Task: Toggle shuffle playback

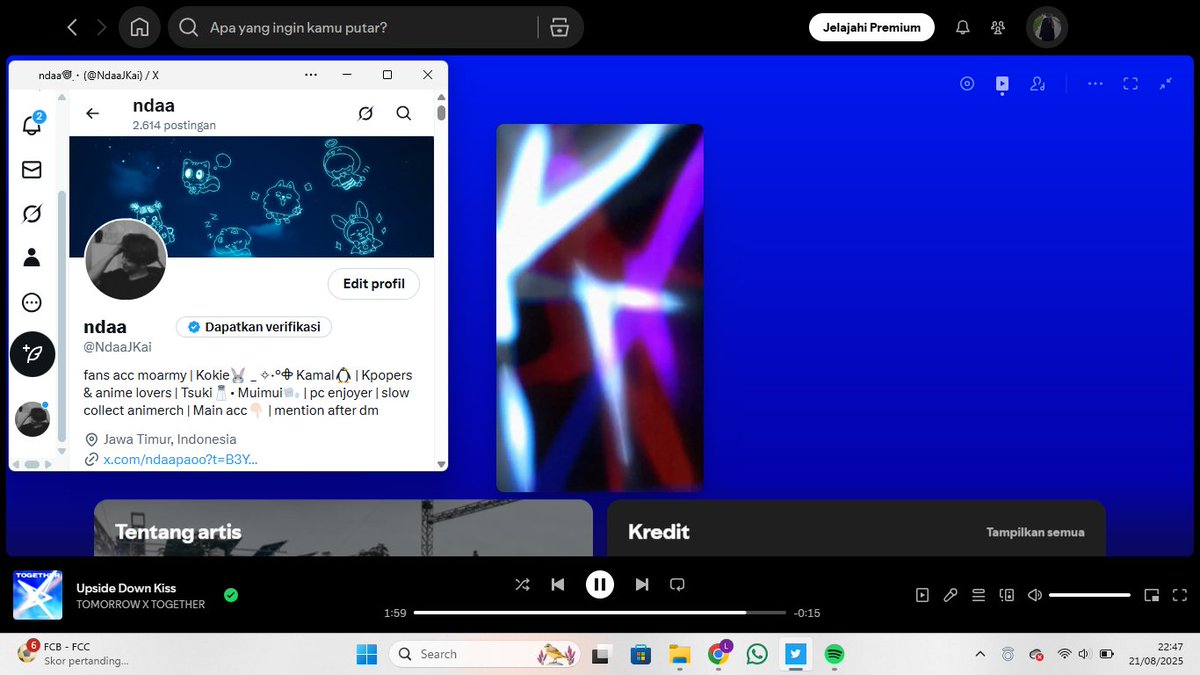Action: [522, 584]
